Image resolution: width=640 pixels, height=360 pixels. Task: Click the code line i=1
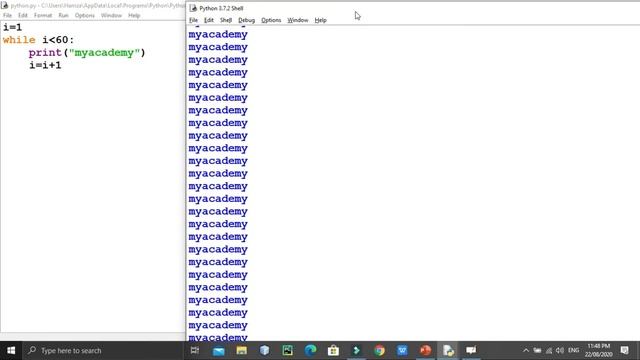[12, 27]
